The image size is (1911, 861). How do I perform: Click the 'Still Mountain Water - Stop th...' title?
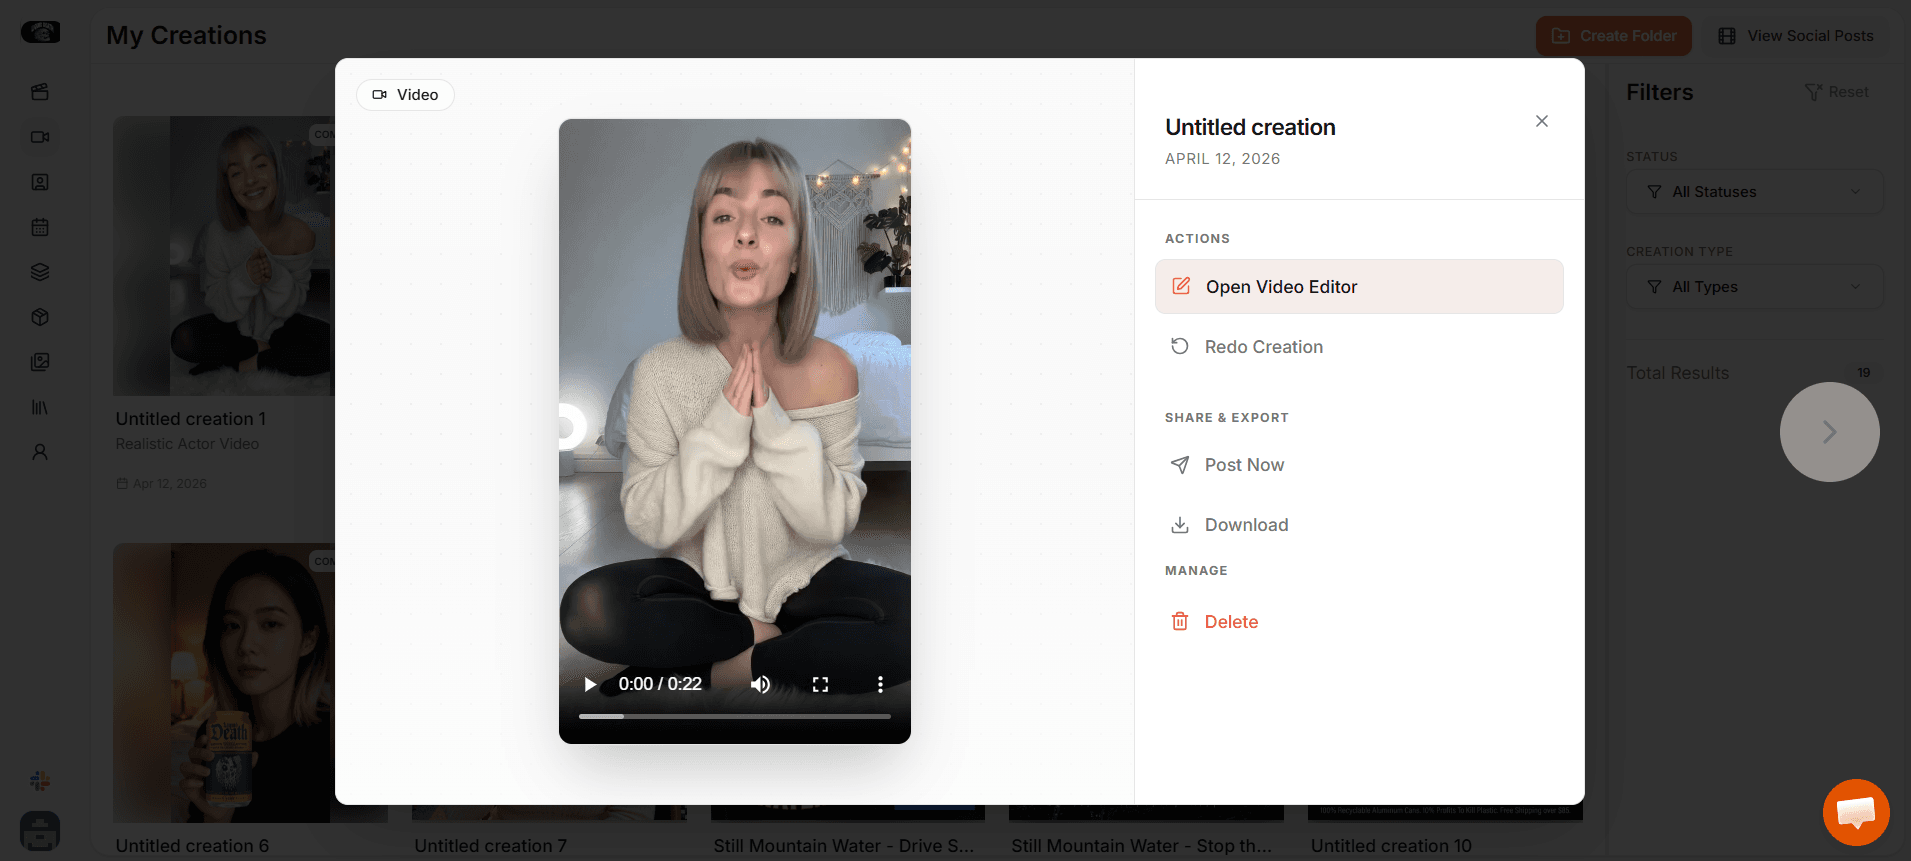click(1142, 846)
